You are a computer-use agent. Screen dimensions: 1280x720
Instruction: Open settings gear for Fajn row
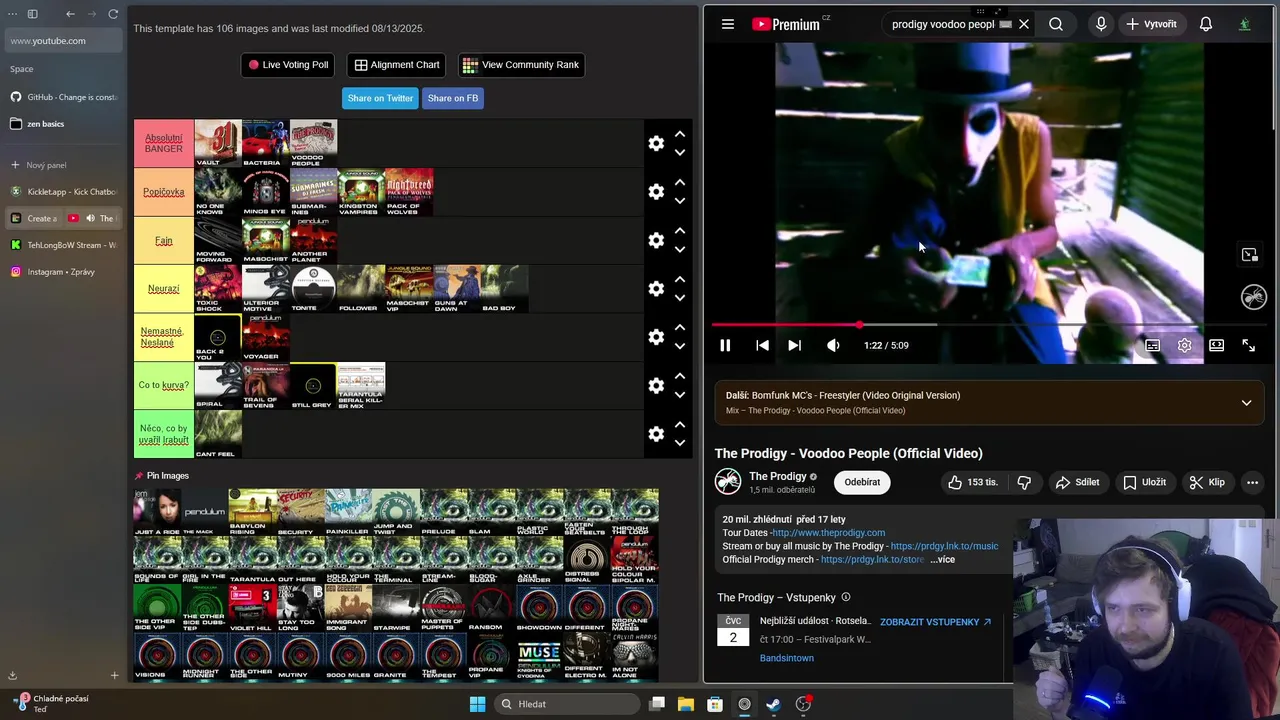click(656, 240)
